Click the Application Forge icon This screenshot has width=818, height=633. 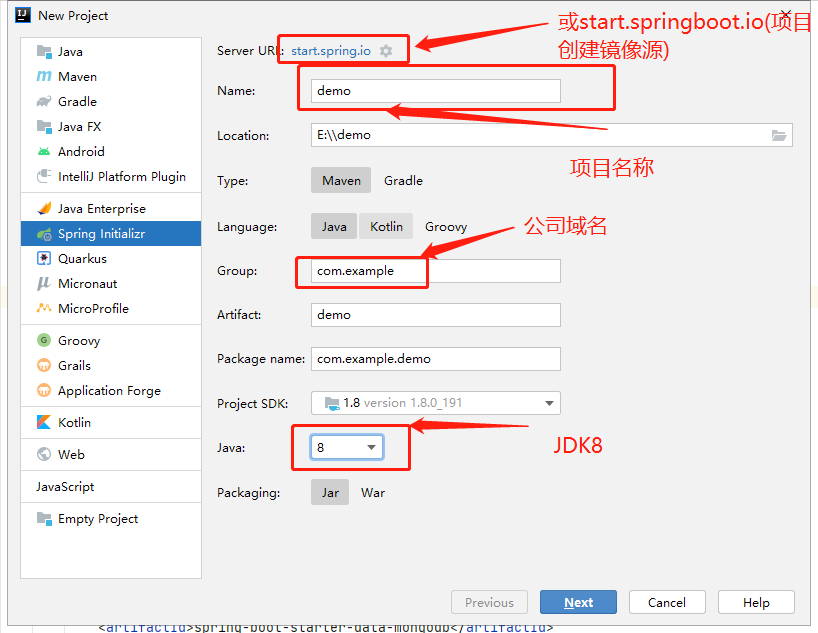coord(44,390)
